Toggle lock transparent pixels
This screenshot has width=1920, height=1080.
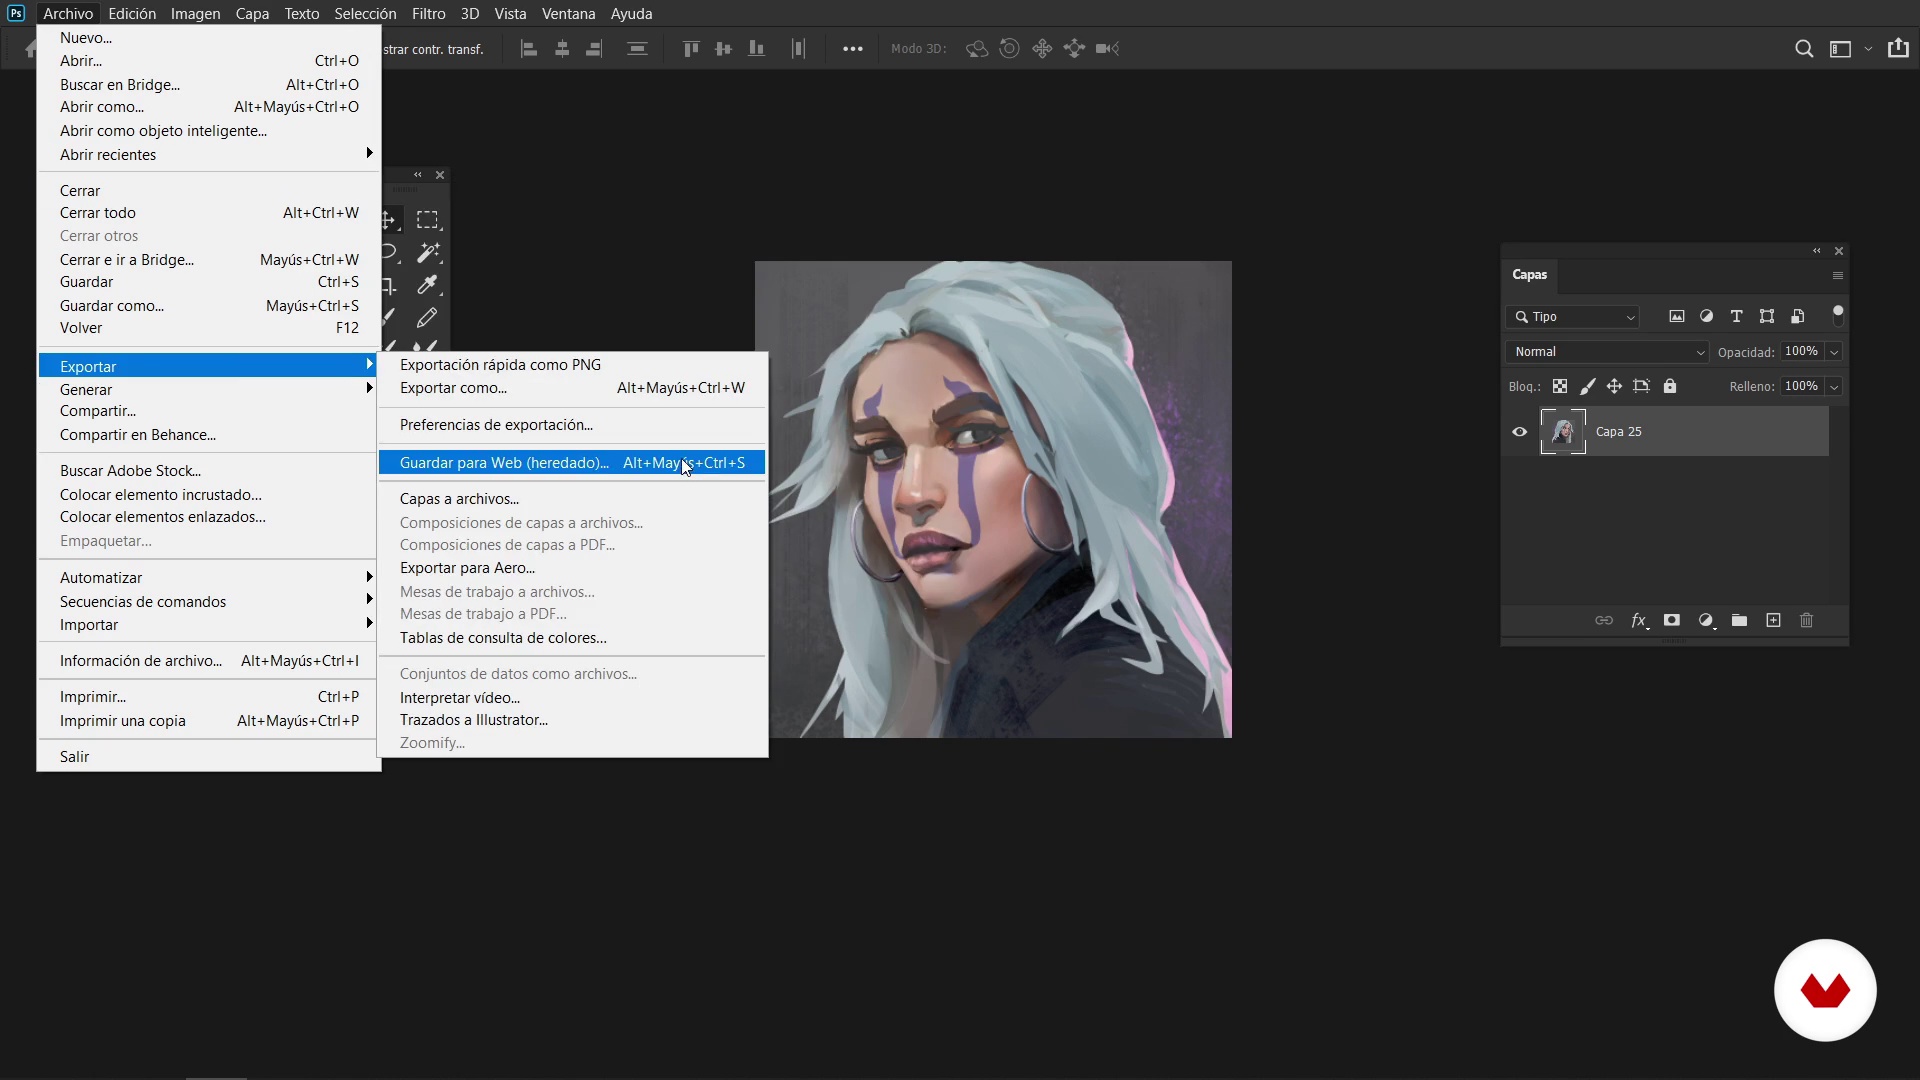(x=1560, y=386)
